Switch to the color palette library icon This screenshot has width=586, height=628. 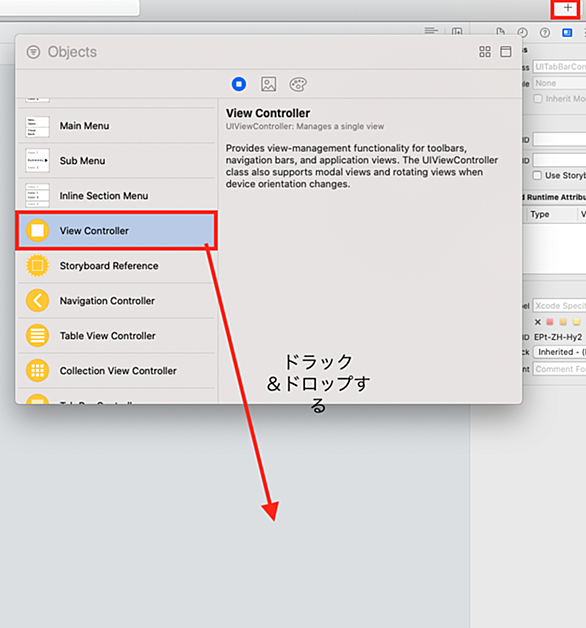click(298, 84)
